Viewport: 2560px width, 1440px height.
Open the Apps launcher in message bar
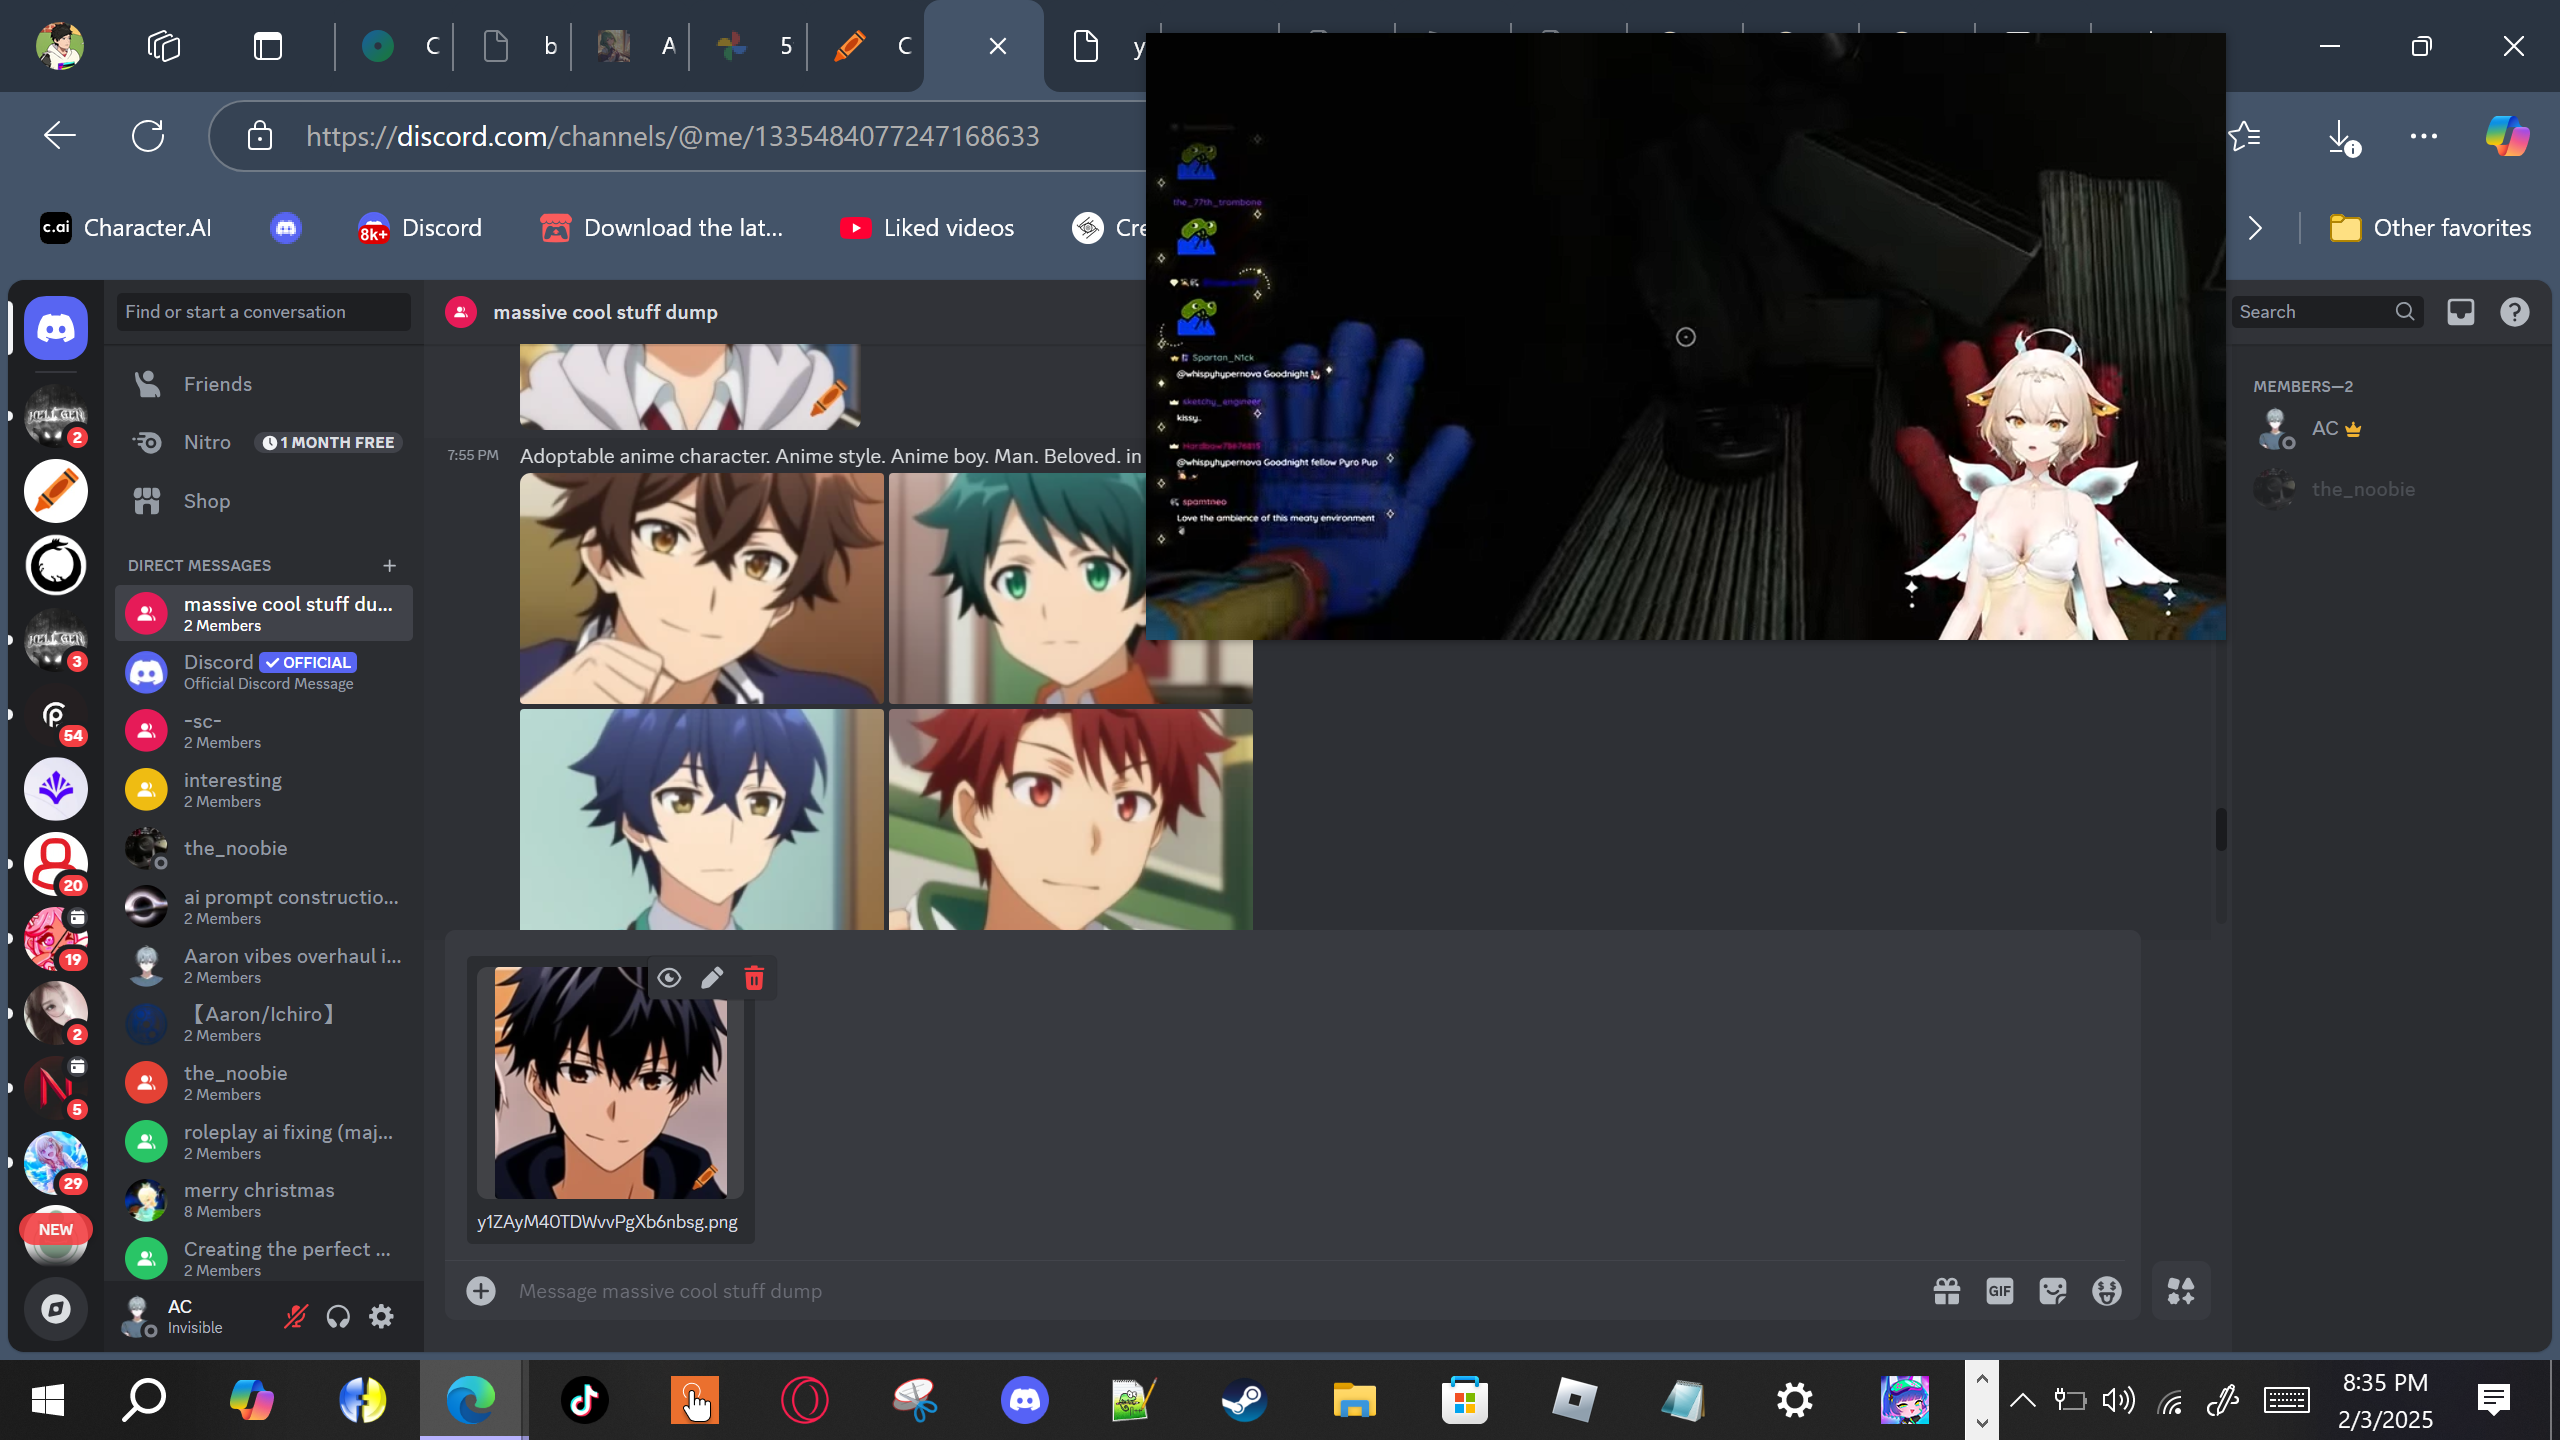coord(2181,1291)
